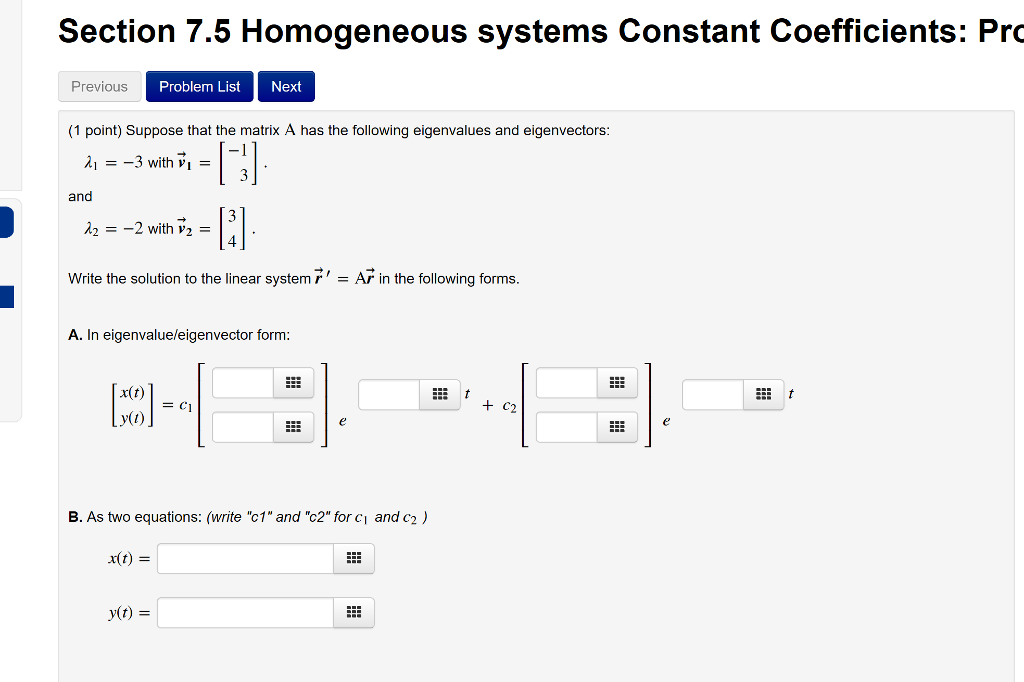Viewport: 1024px width, 682px height.
Task: Open the equation editor for the y(t) answer
Action: [353, 612]
